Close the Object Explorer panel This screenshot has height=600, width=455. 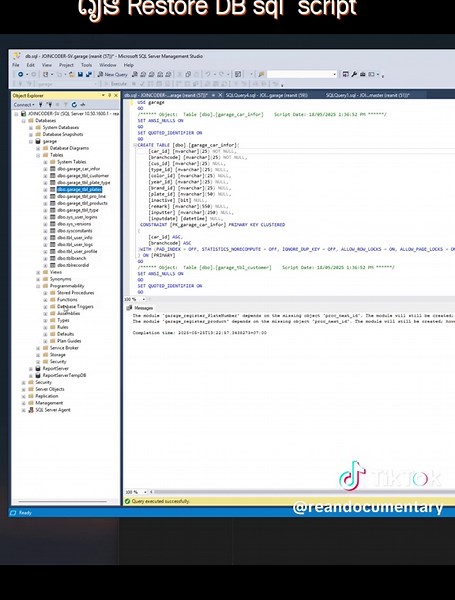pyautogui.click(x=116, y=95)
